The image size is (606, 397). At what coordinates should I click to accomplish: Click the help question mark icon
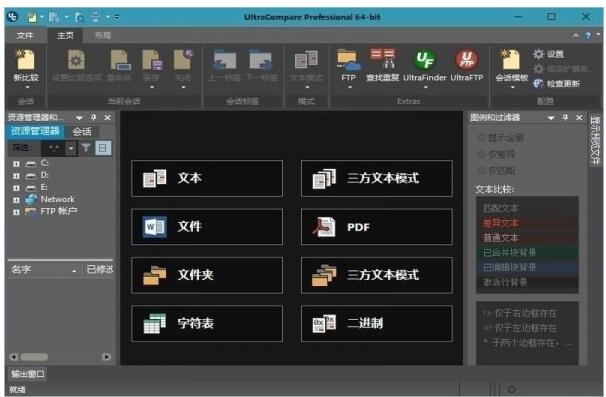tap(588, 35)
